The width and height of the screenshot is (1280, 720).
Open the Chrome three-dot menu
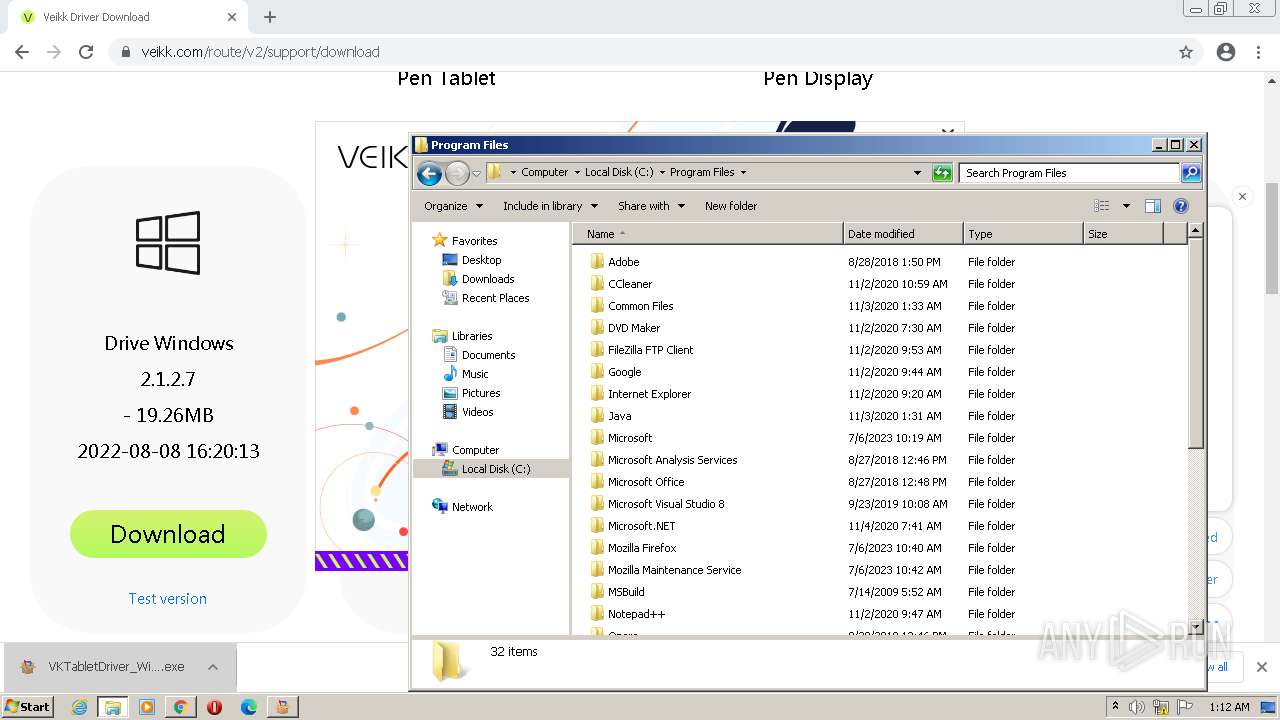[x=1258, y=52]
